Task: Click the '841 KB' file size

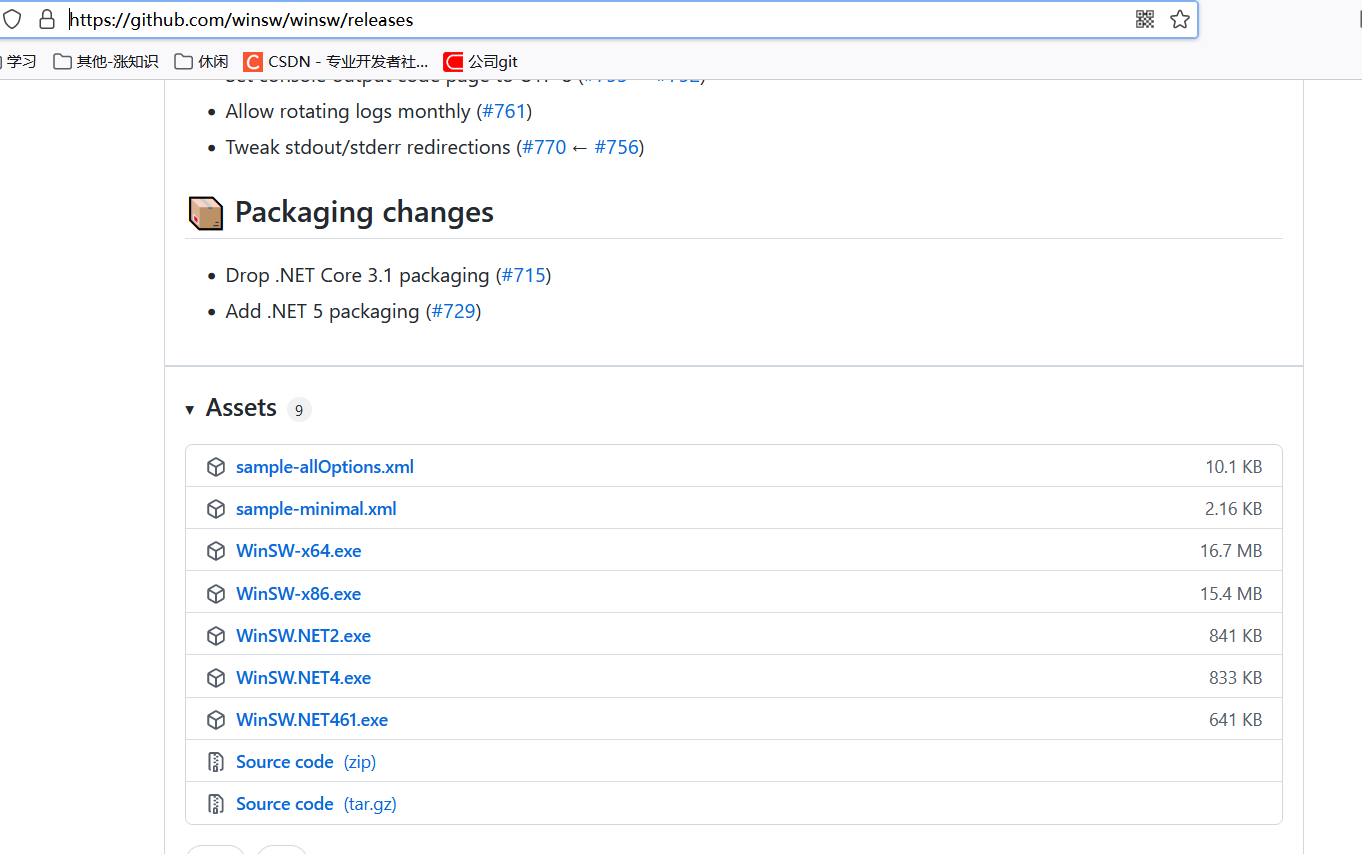Action: (x=1236, y=636)
